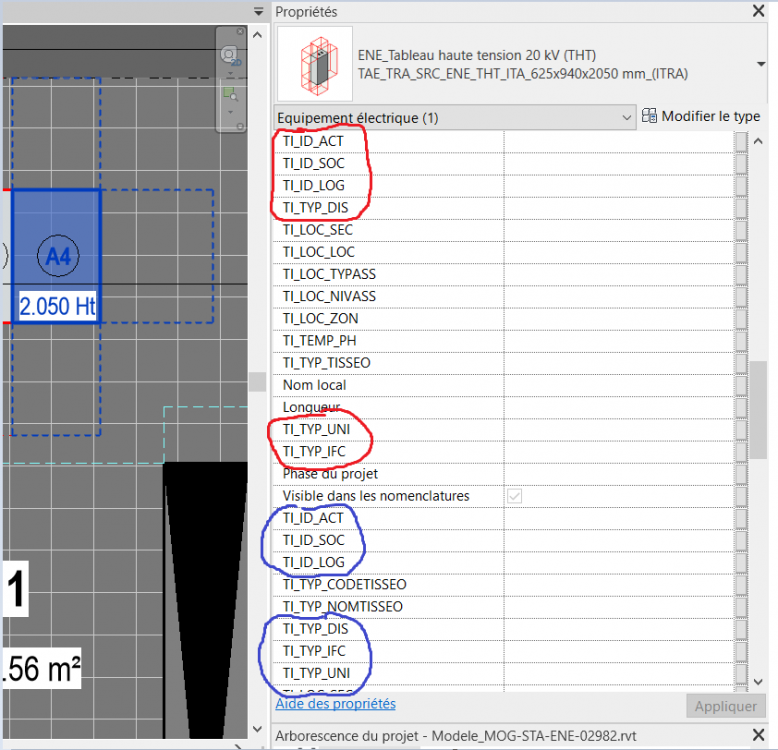This screenshot has width=778, height=750.
Task: Click the ENE_Tableau haute tension 20 kV type name
Action: [477, 55]
